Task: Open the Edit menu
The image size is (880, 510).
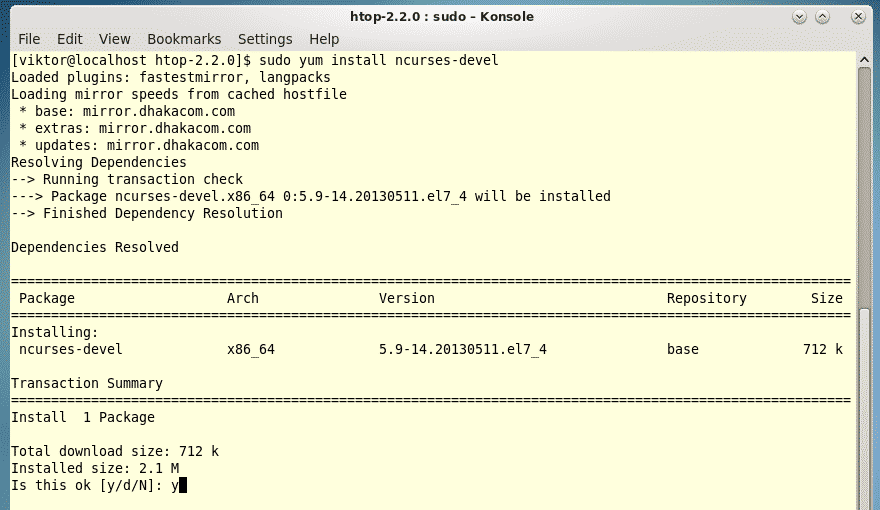Action: (70, 39)
